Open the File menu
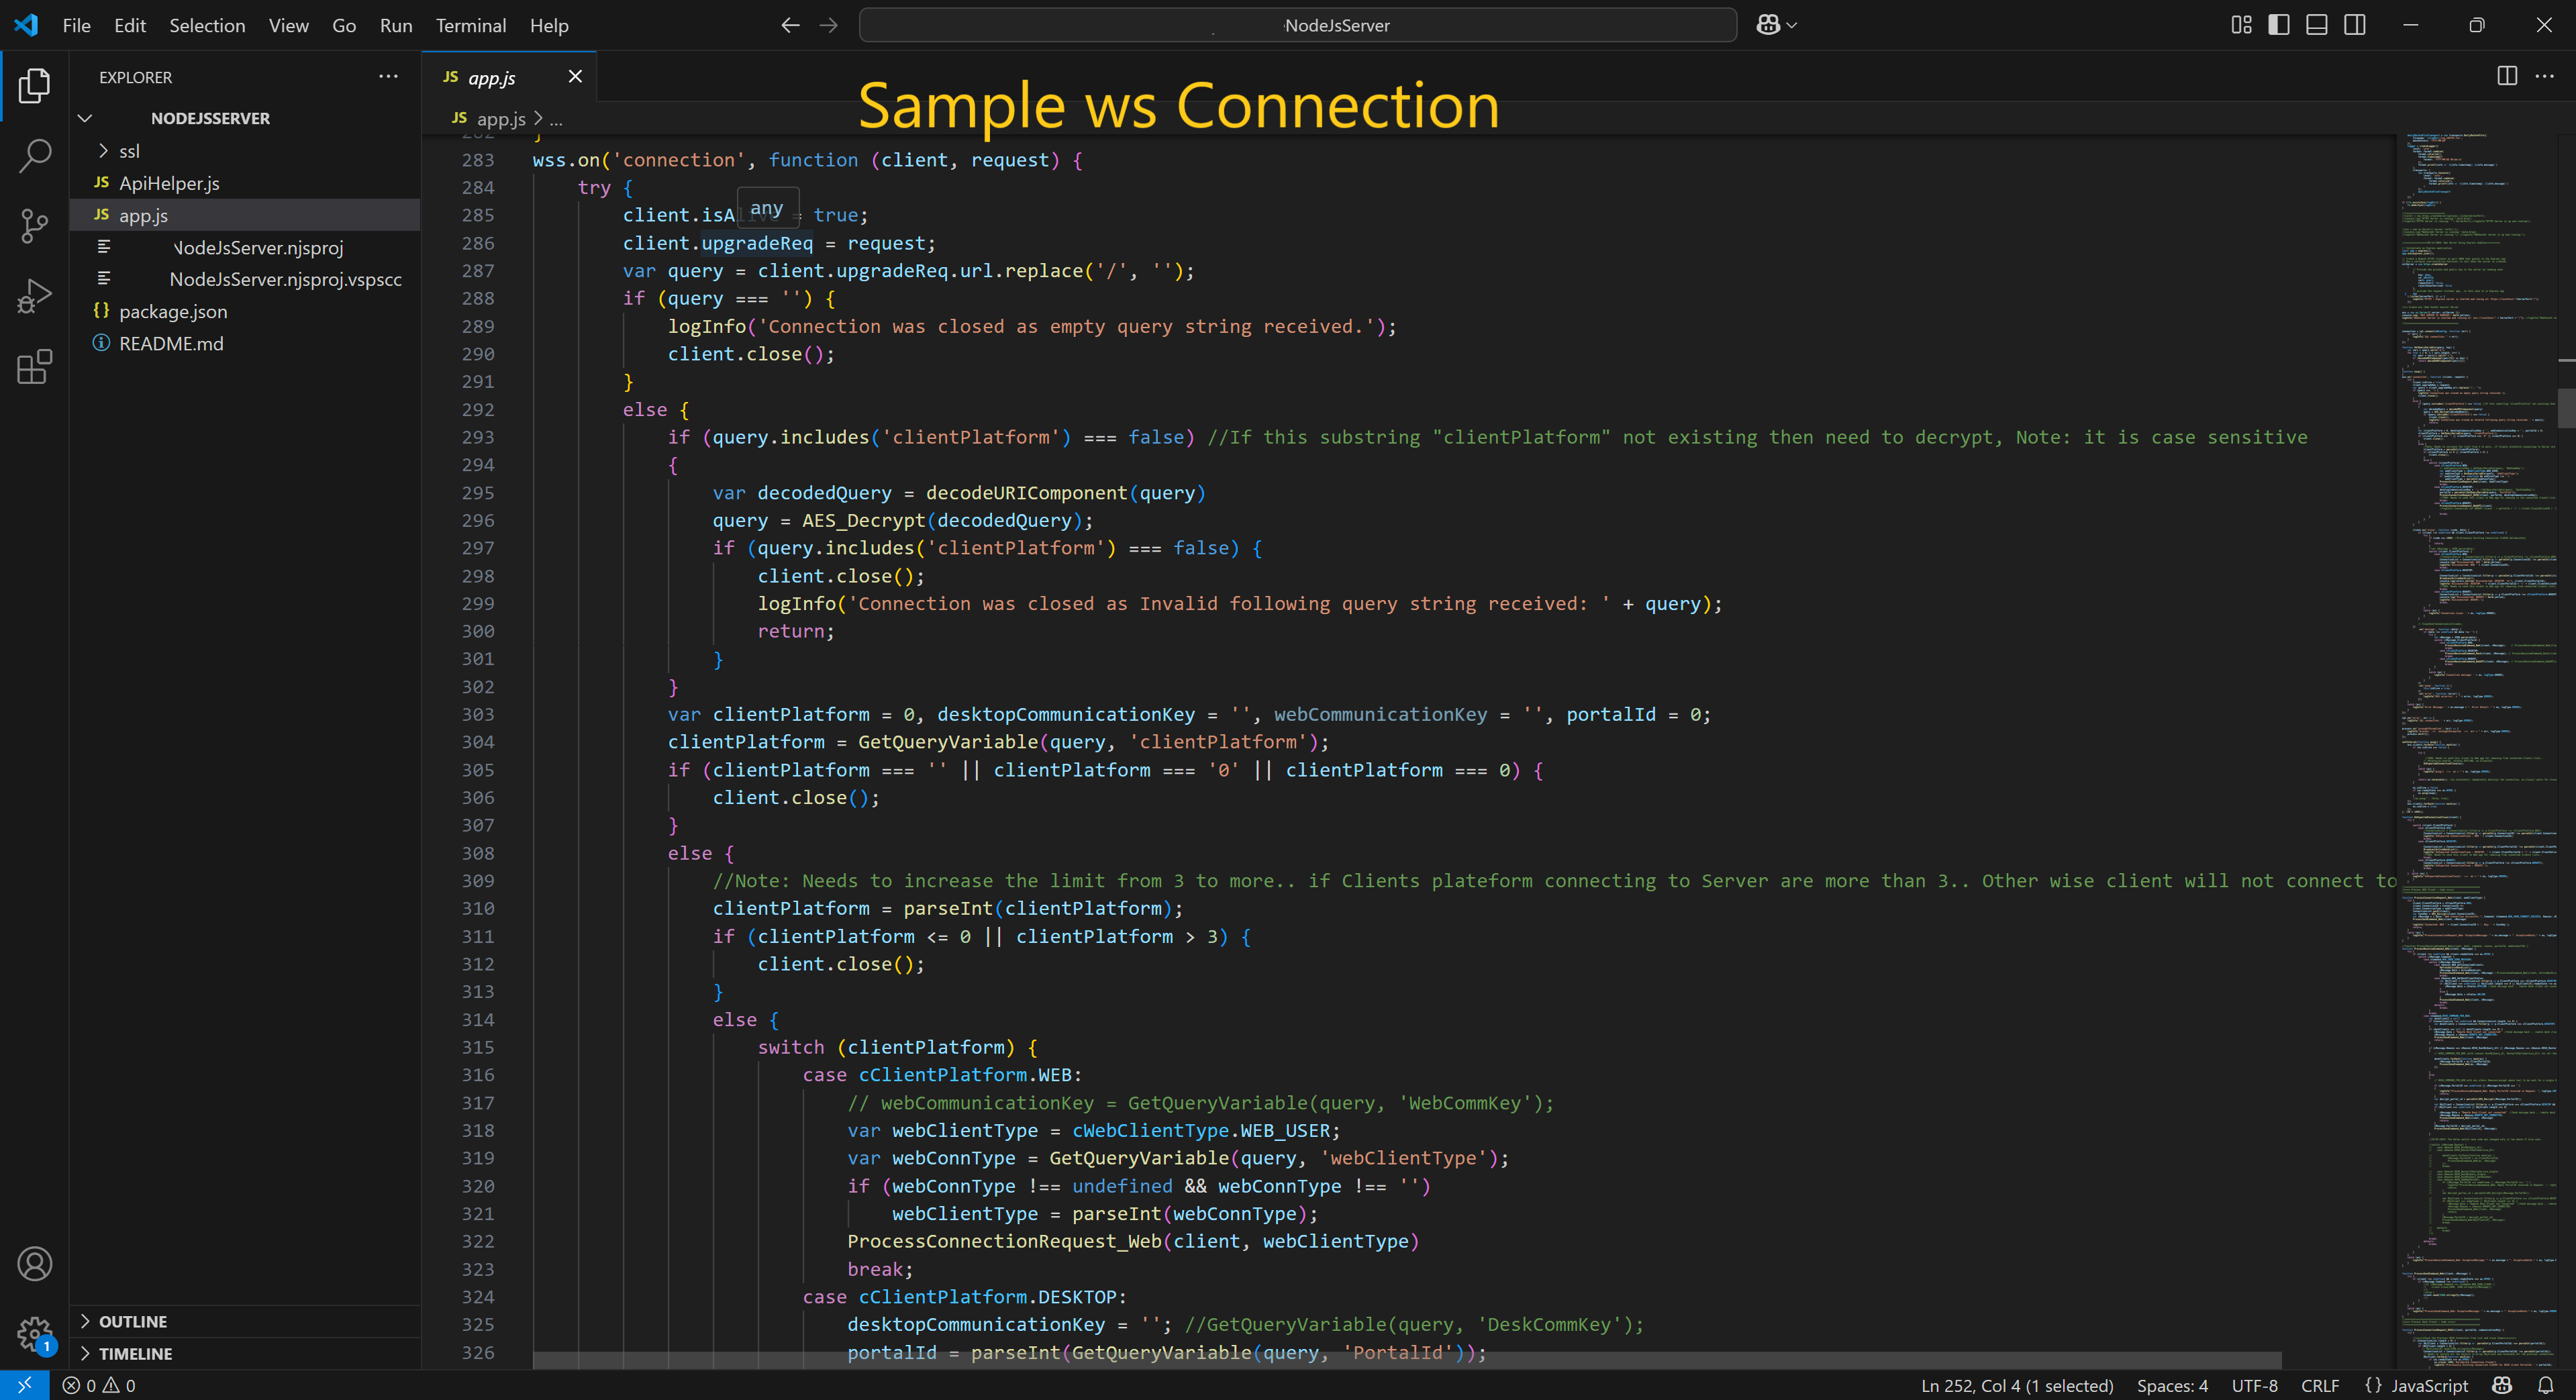2576x1400 pixels. [76, 25]
